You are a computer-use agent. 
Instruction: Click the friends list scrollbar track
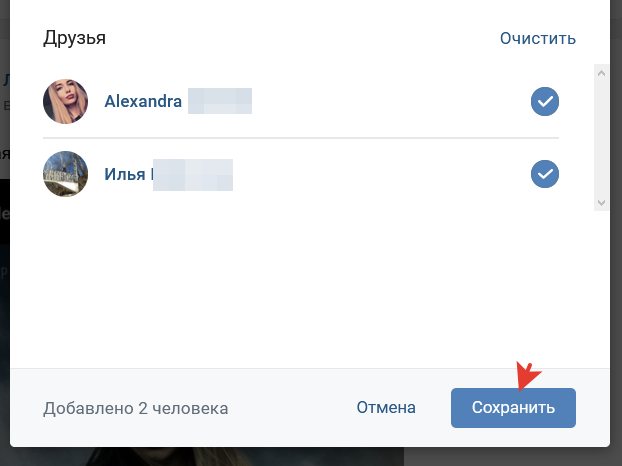point(601,138)
